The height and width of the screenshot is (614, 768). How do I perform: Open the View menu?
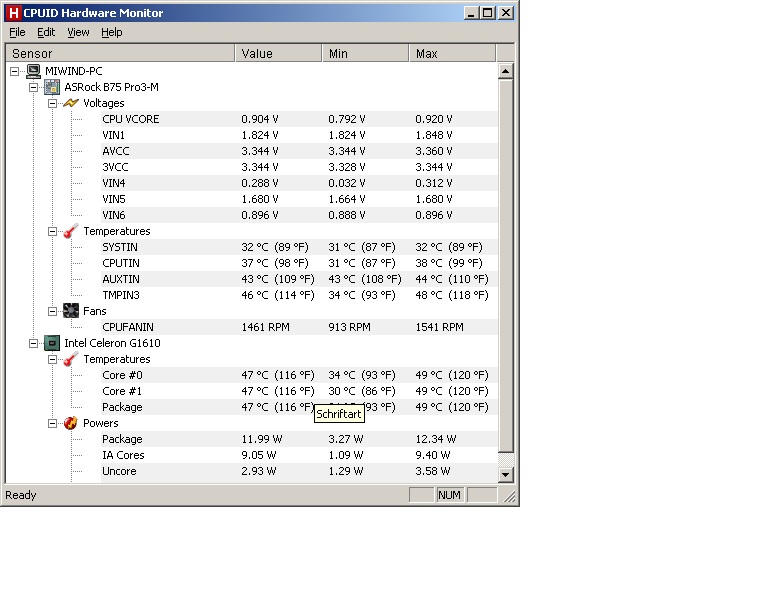pyautogui.click(x=78, y=32)
